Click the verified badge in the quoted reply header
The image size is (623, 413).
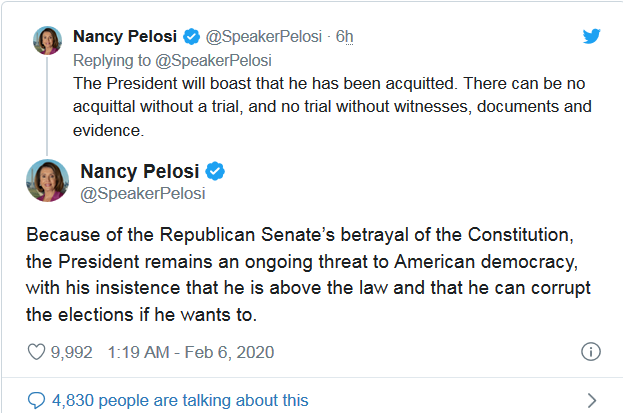click(192, 37)
